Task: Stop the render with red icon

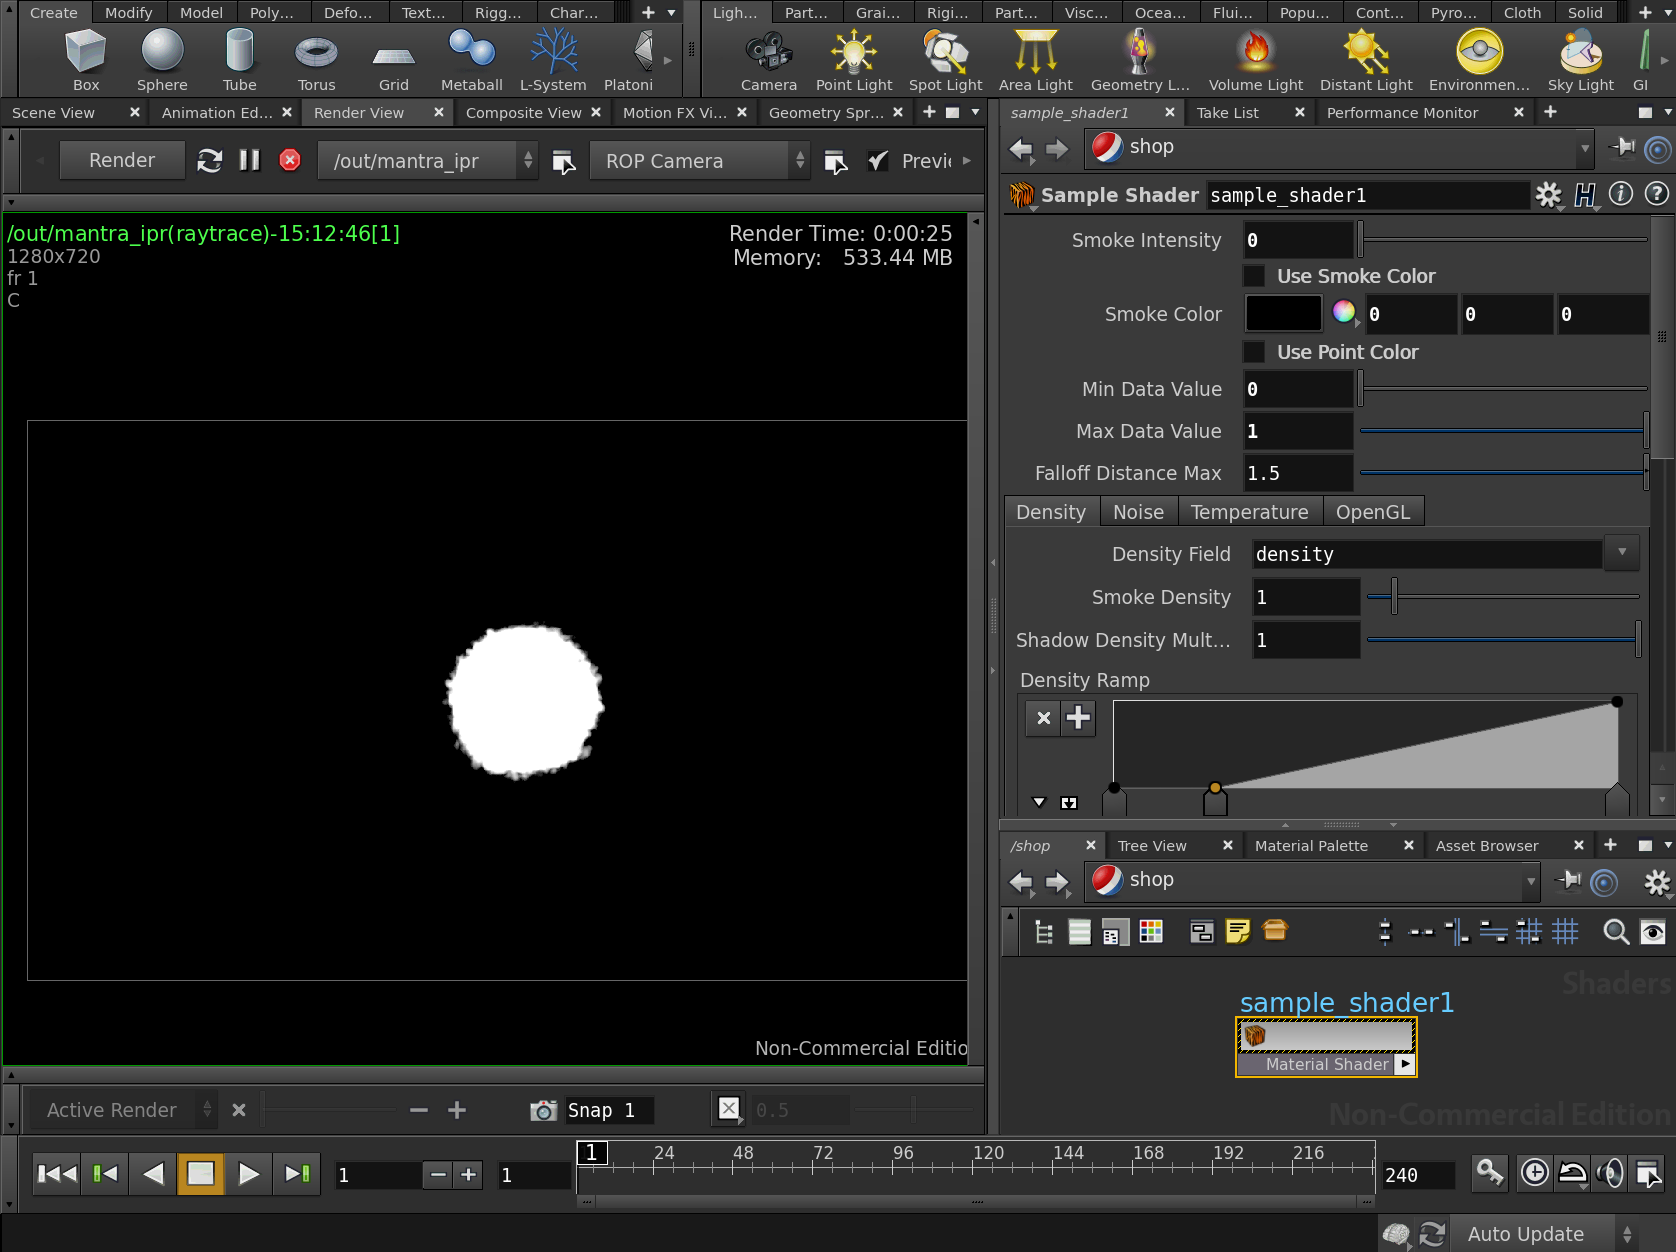Action: [x=290, y=160]
